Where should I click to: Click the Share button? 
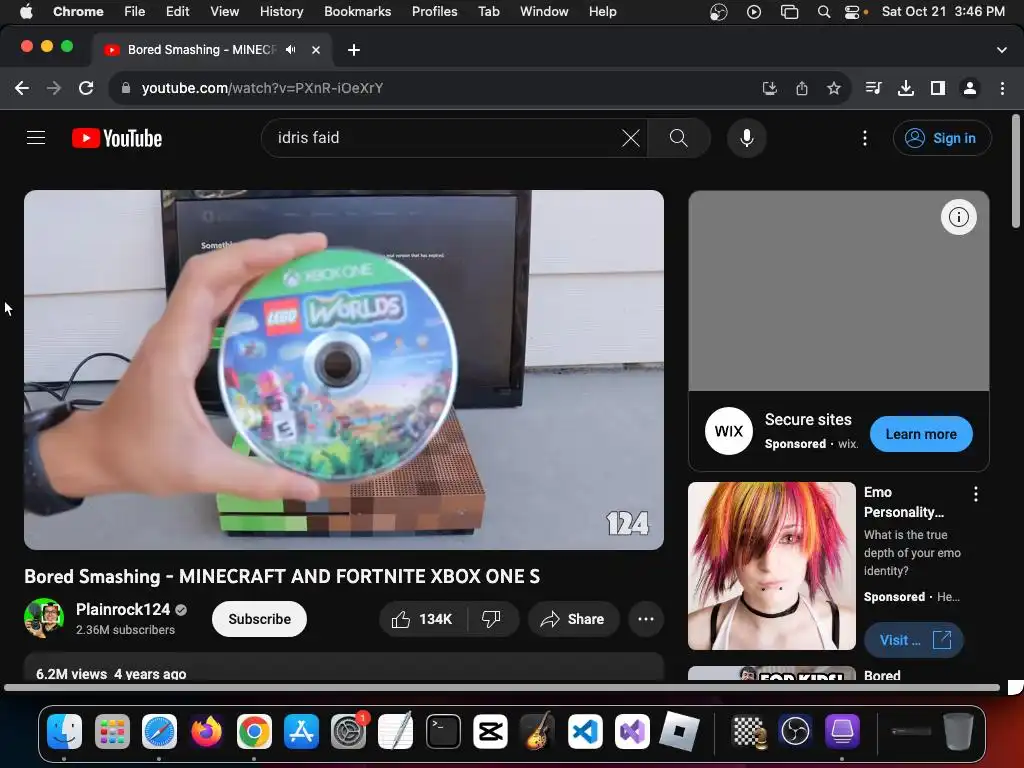[x=573, y=619]
